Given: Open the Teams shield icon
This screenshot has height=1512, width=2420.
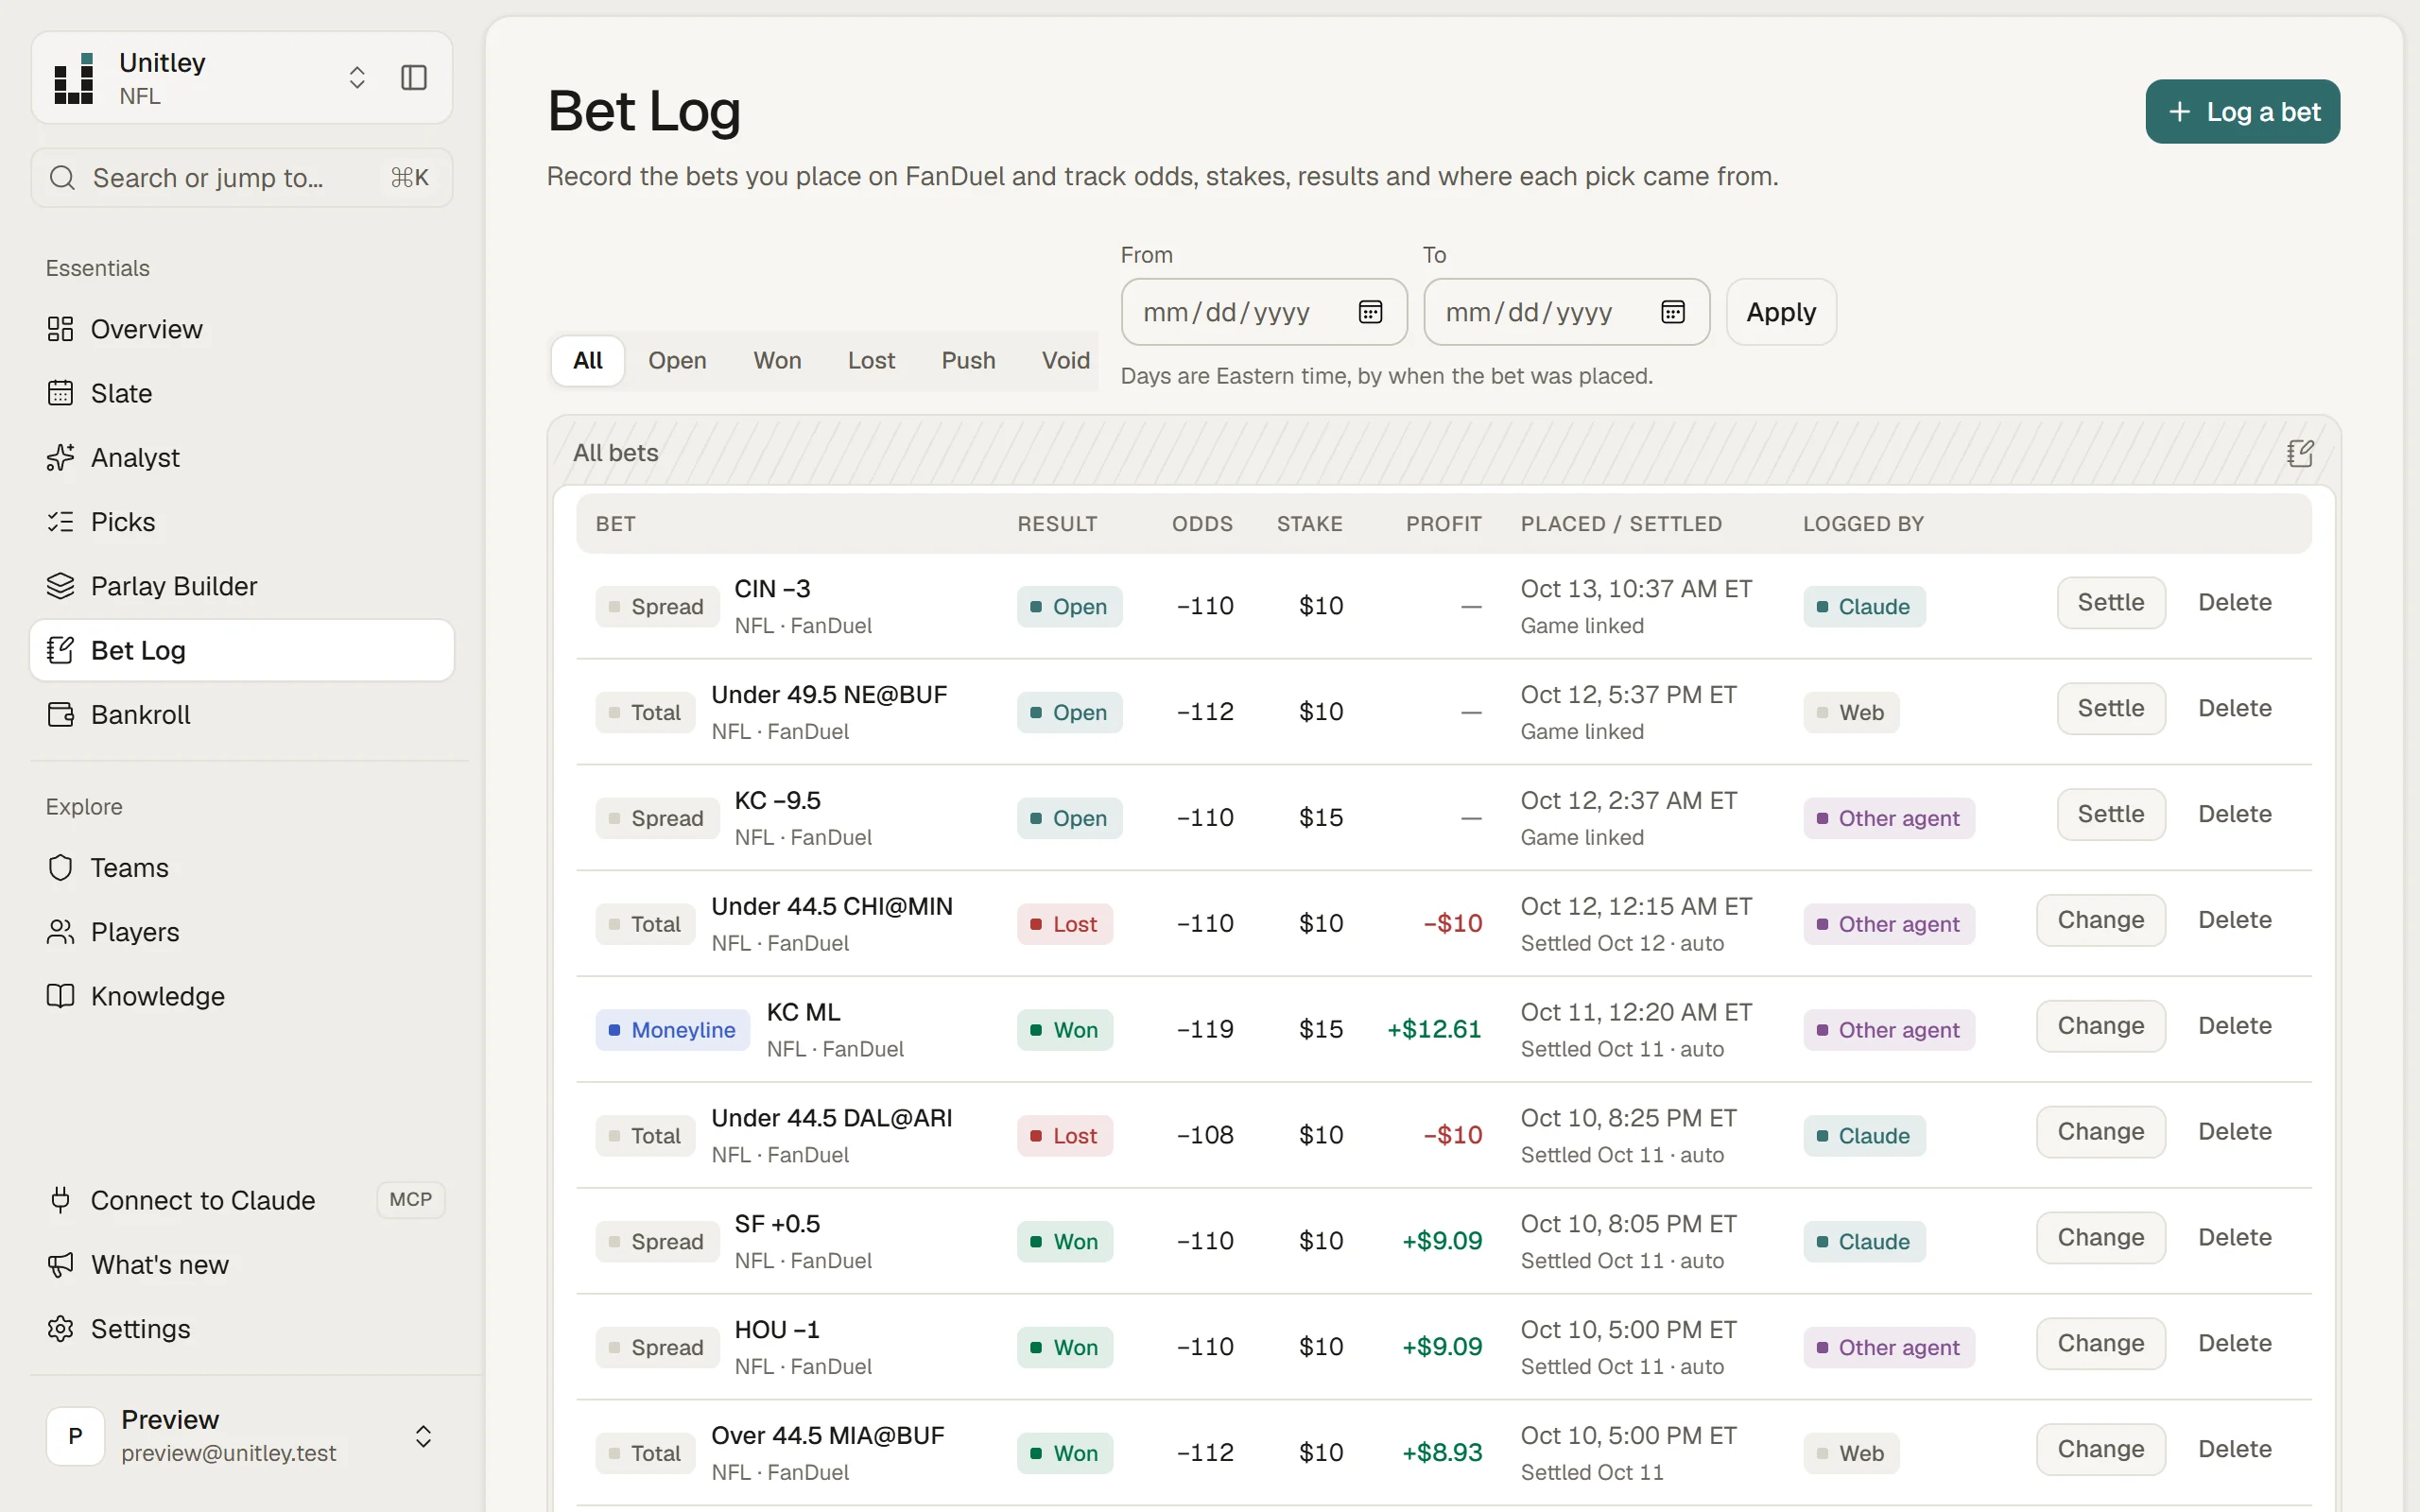Looking at the screenshot, I should 60,867.
